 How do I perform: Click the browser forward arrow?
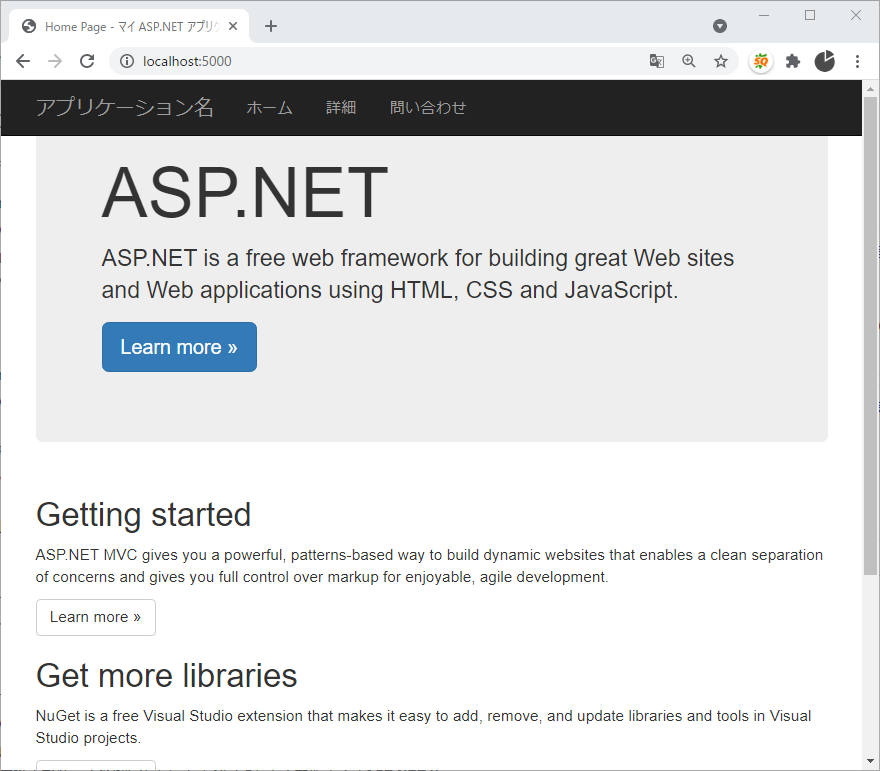[55, 61]
